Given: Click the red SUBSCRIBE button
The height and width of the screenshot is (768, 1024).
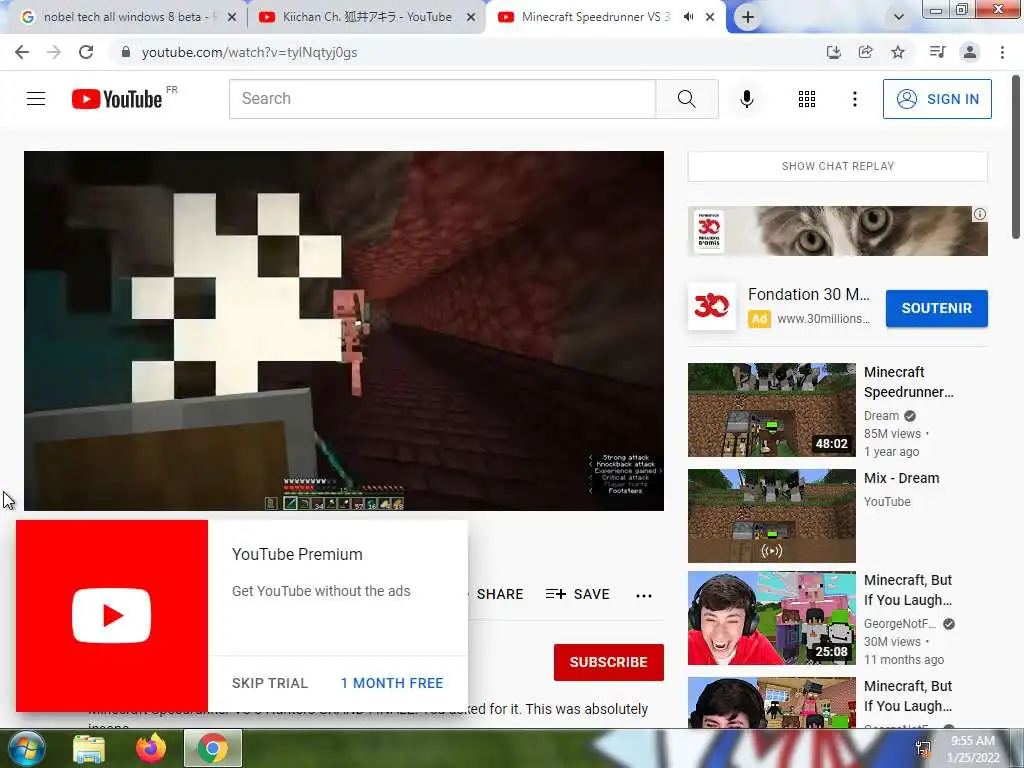Looking at the screenshot, I should click(x=609, y=662).
